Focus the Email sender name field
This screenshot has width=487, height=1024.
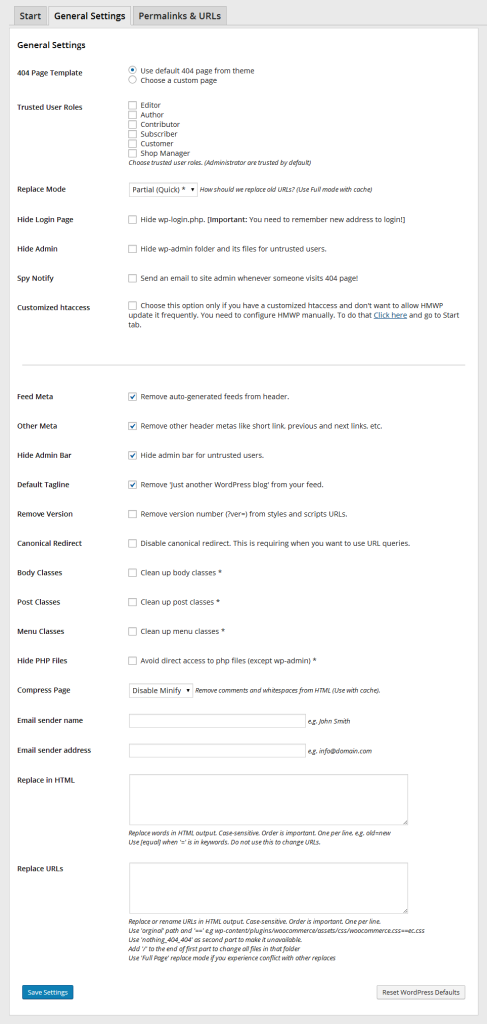tap(217, 721)
